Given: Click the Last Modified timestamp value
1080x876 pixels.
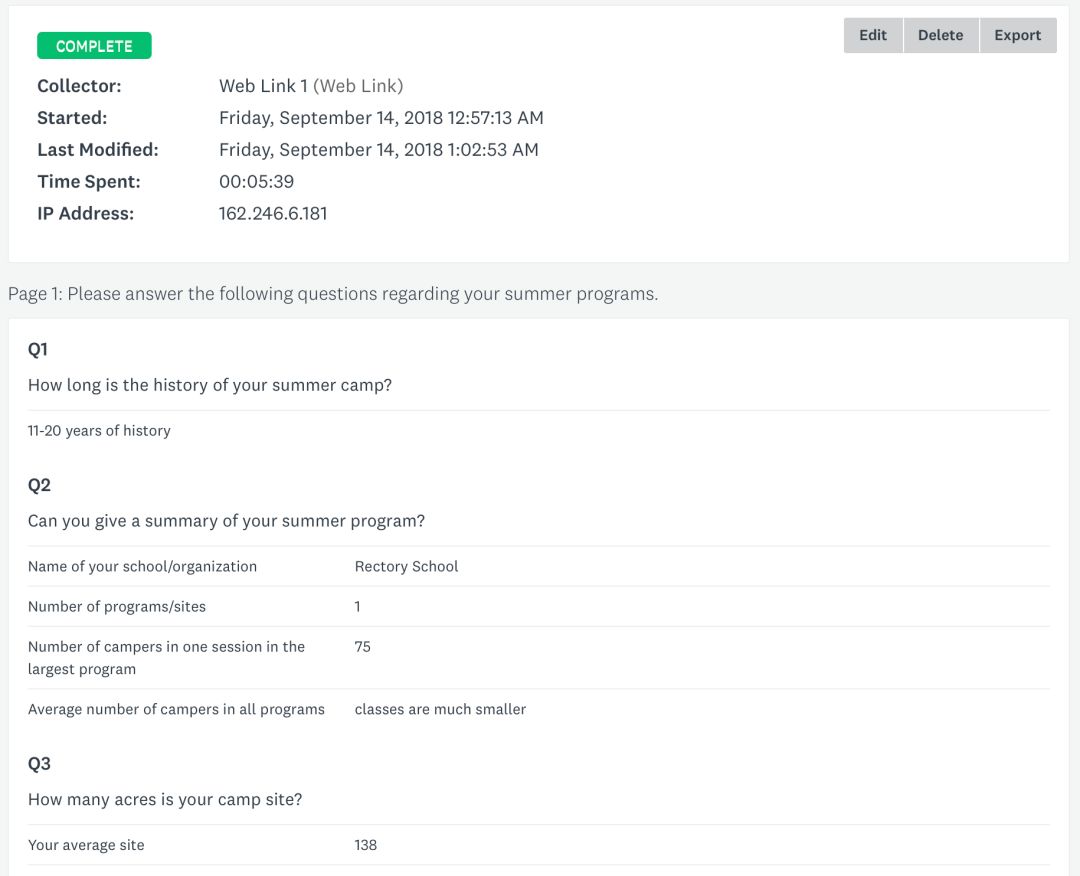Looking at the screenshot, I should (x=378, y=150).
